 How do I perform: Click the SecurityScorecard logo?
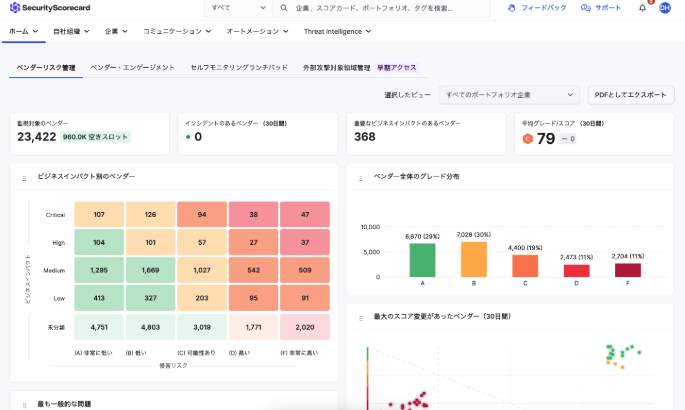click(52, 8)
